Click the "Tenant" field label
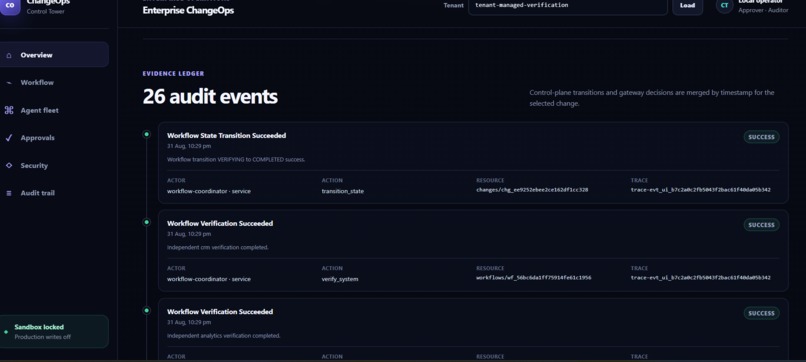806x362 pixels. tap(453, 5)
